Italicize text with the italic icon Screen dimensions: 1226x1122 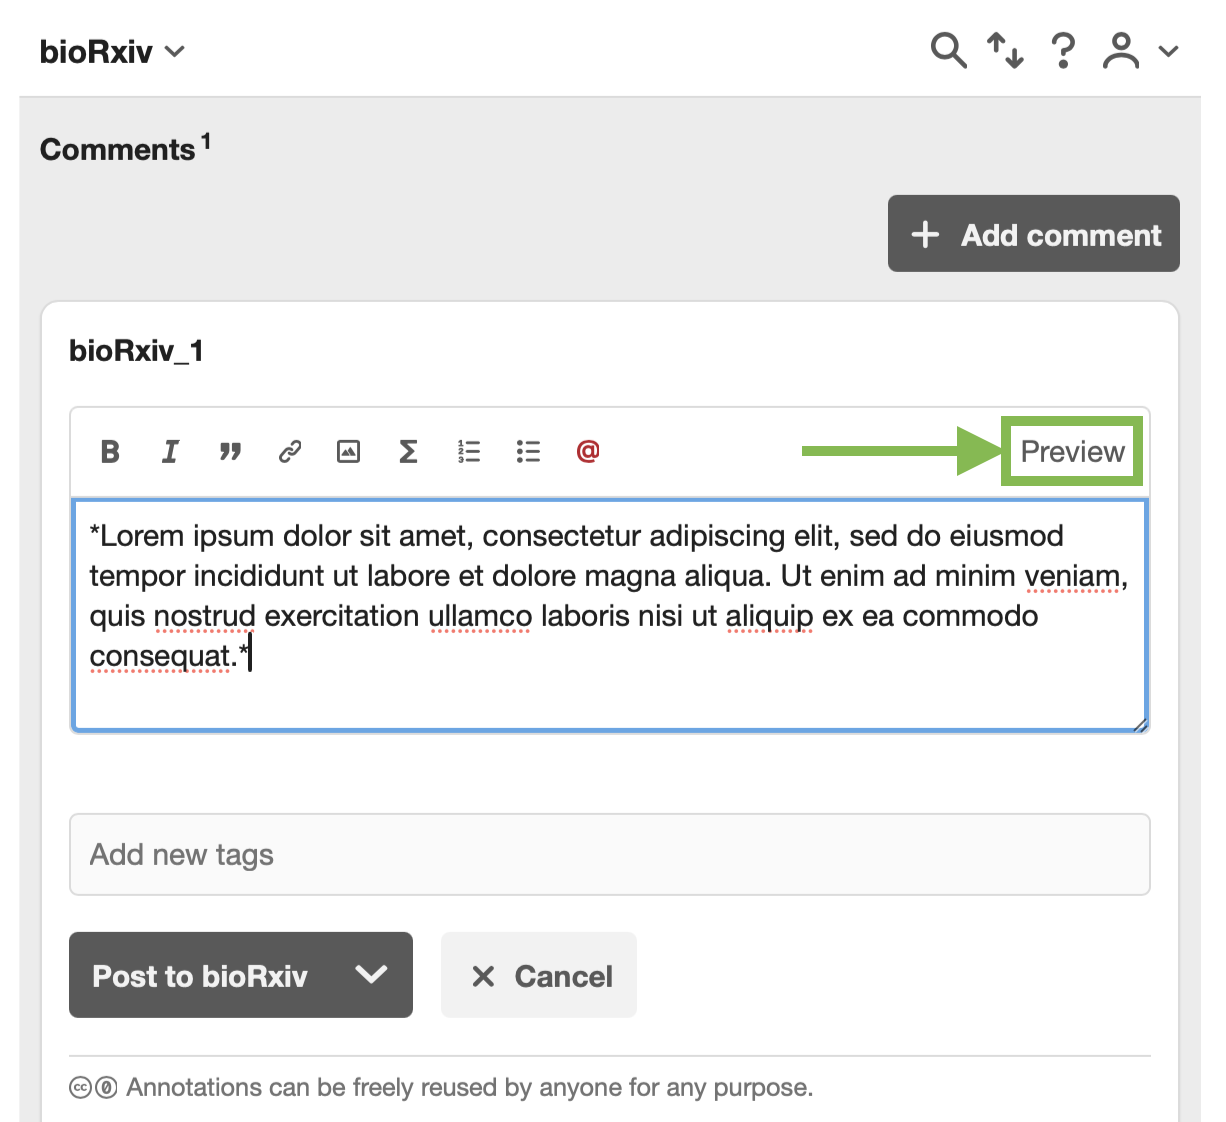coord(170,452)
